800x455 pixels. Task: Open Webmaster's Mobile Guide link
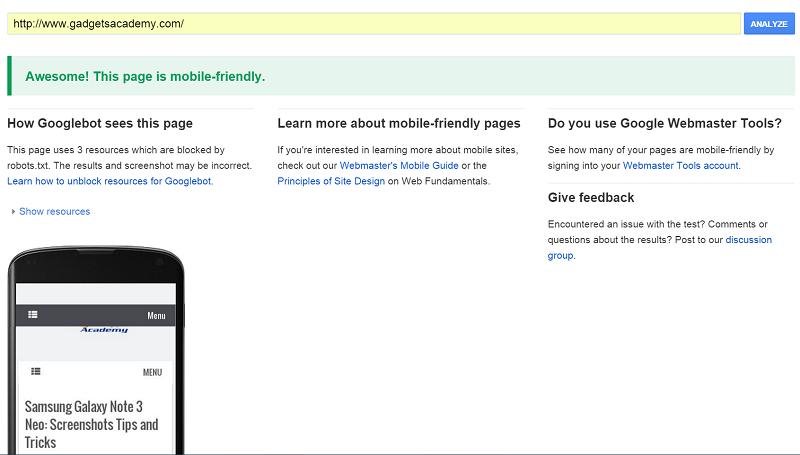[399, 166]
